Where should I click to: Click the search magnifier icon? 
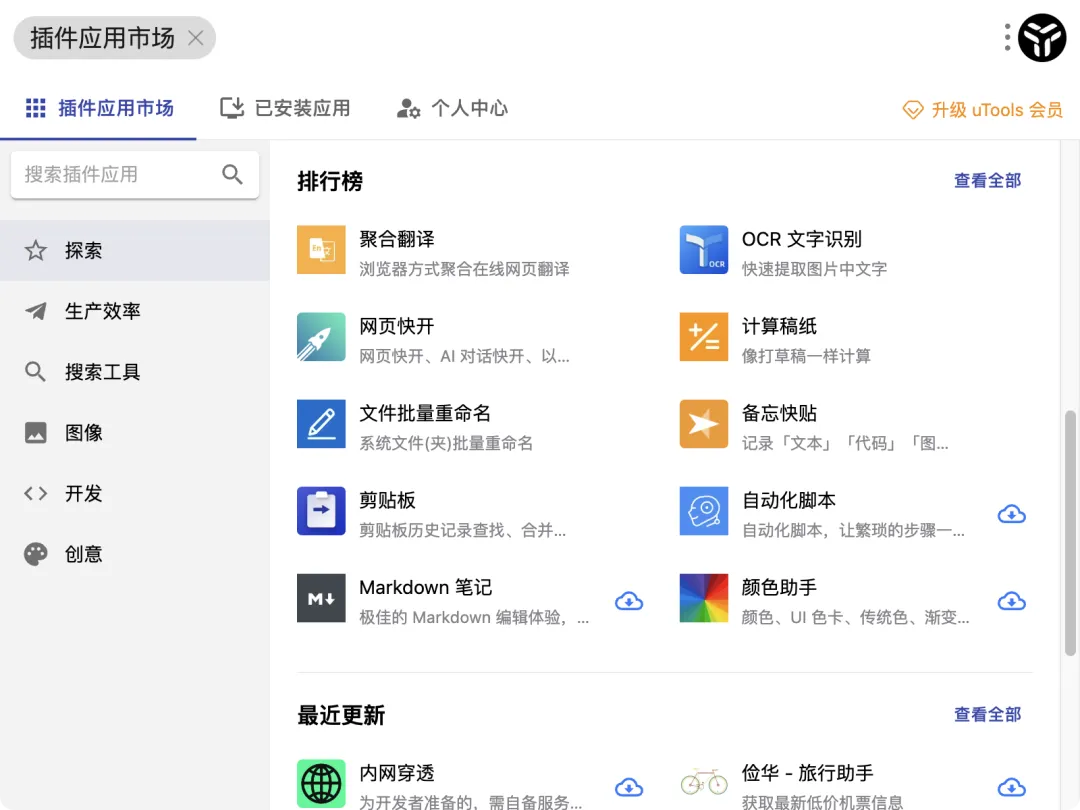coord(232,174)
